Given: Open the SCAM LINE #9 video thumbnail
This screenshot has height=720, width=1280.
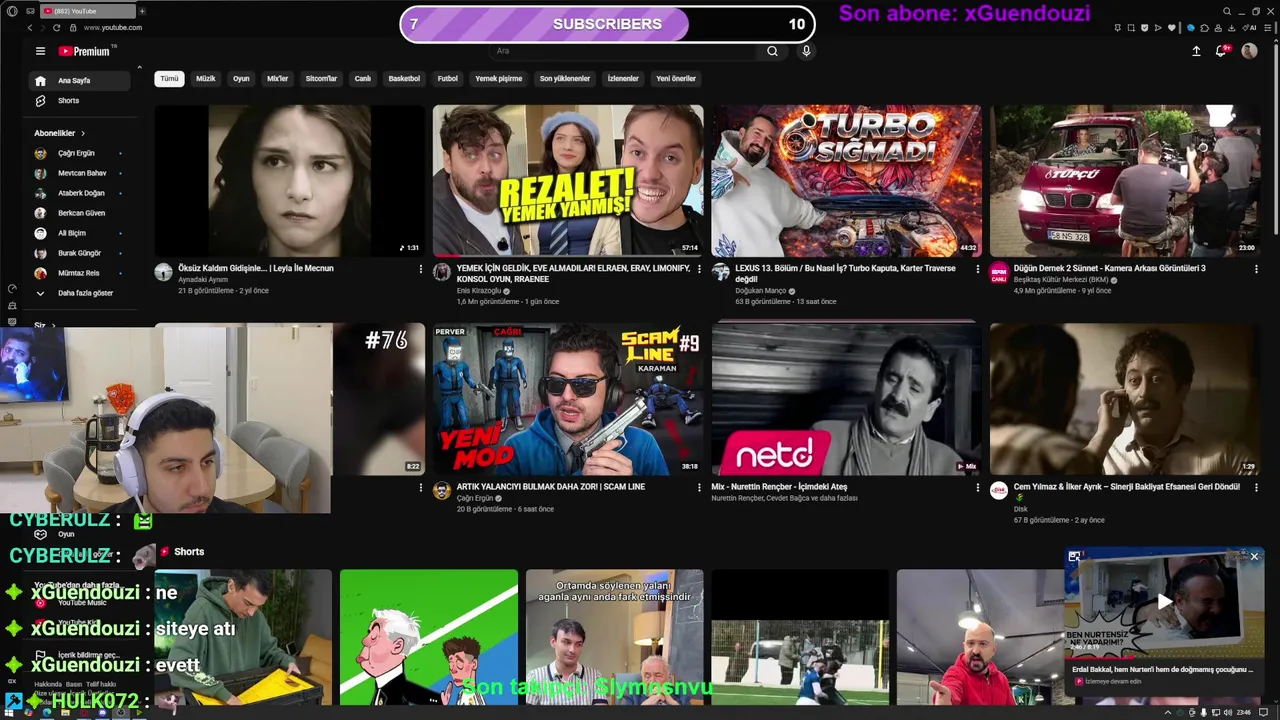Looking at the screenshot, I should click(568, 399).
